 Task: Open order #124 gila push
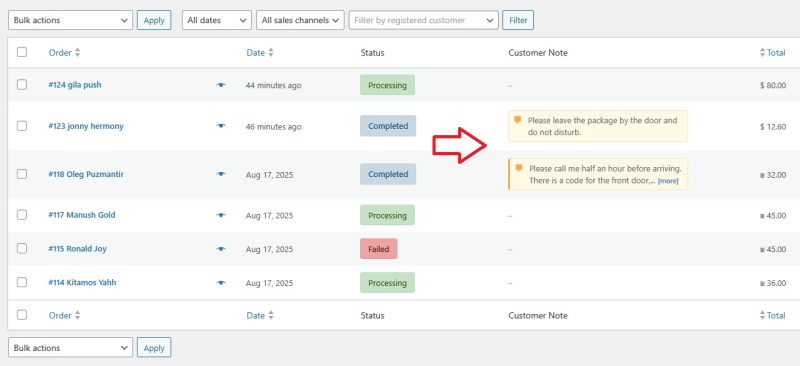pos(75,85)
